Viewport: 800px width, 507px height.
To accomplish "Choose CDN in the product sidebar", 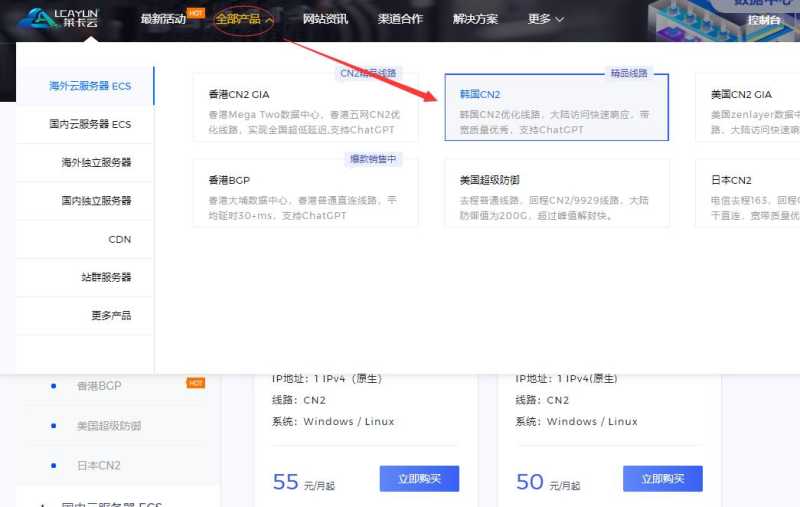I will (85, 239).
